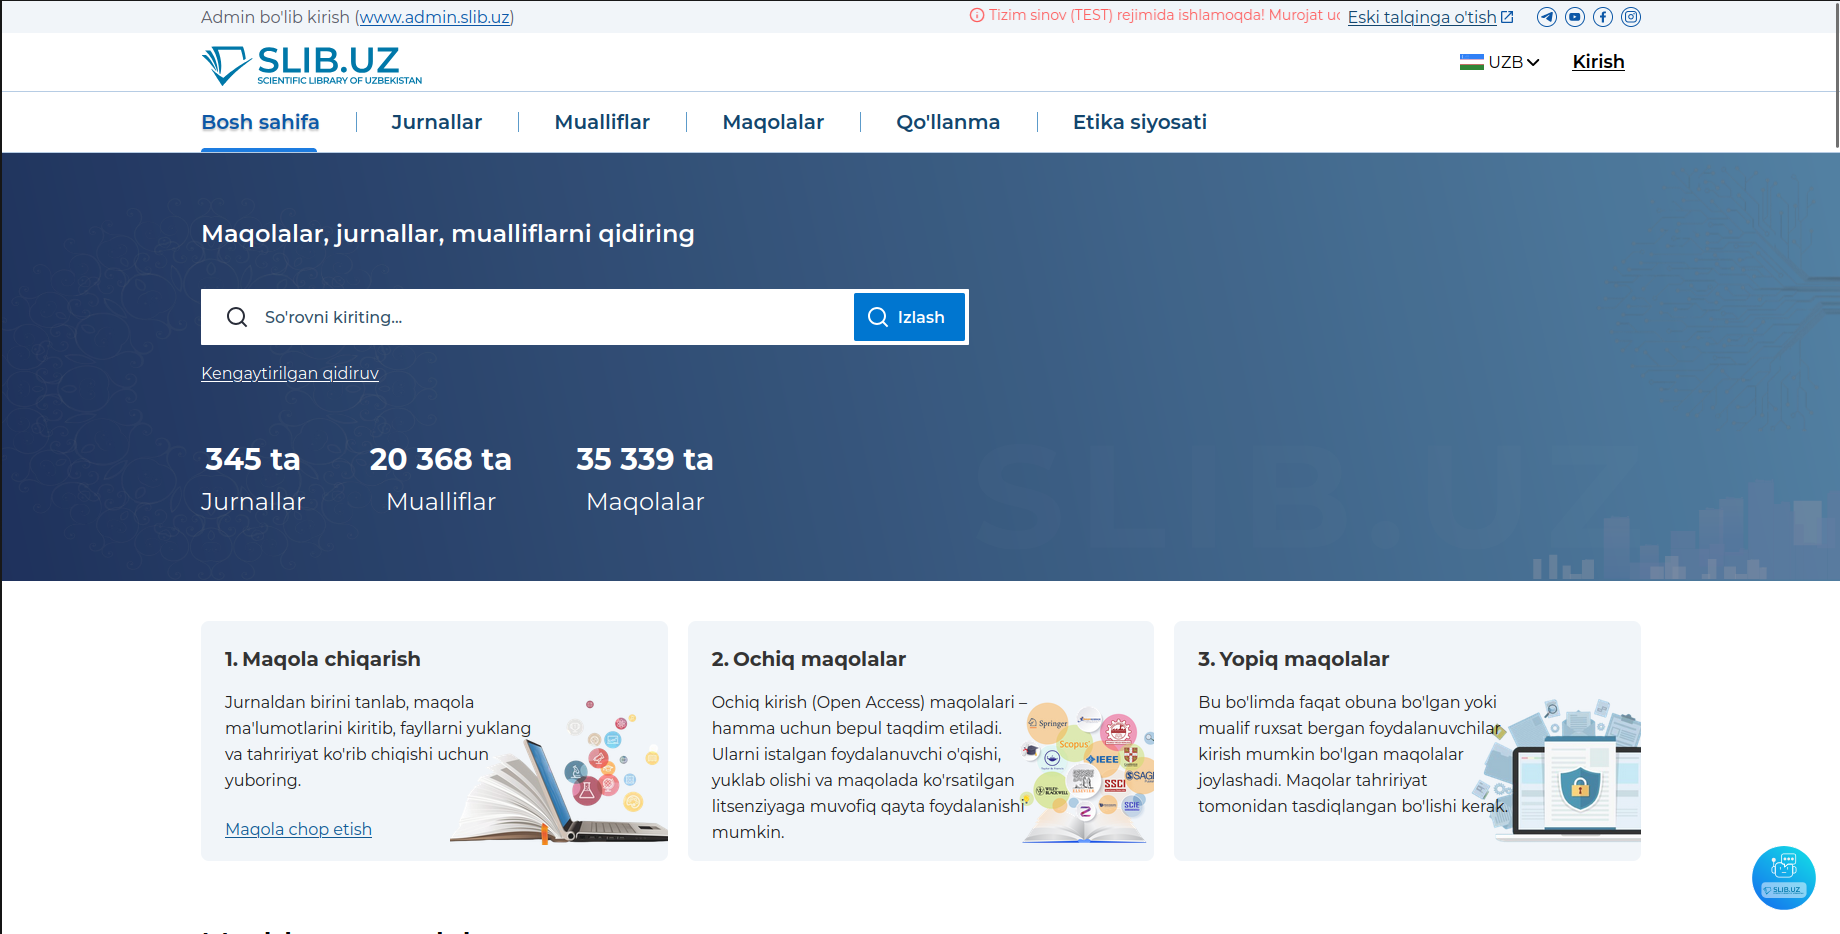Open the Jurnallar menu tab
Screen dimensions: 1840x934
pos(436,122)
